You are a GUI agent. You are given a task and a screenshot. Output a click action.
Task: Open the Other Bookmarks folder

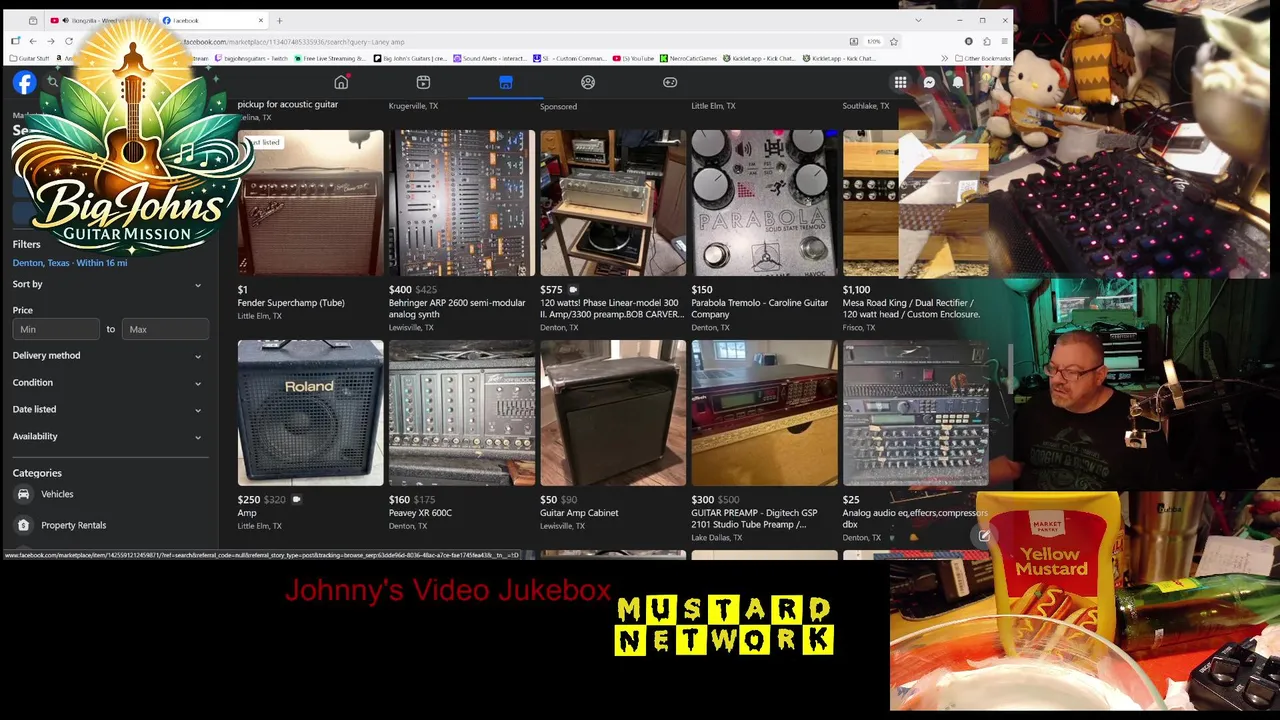click(x=983, y=58)
